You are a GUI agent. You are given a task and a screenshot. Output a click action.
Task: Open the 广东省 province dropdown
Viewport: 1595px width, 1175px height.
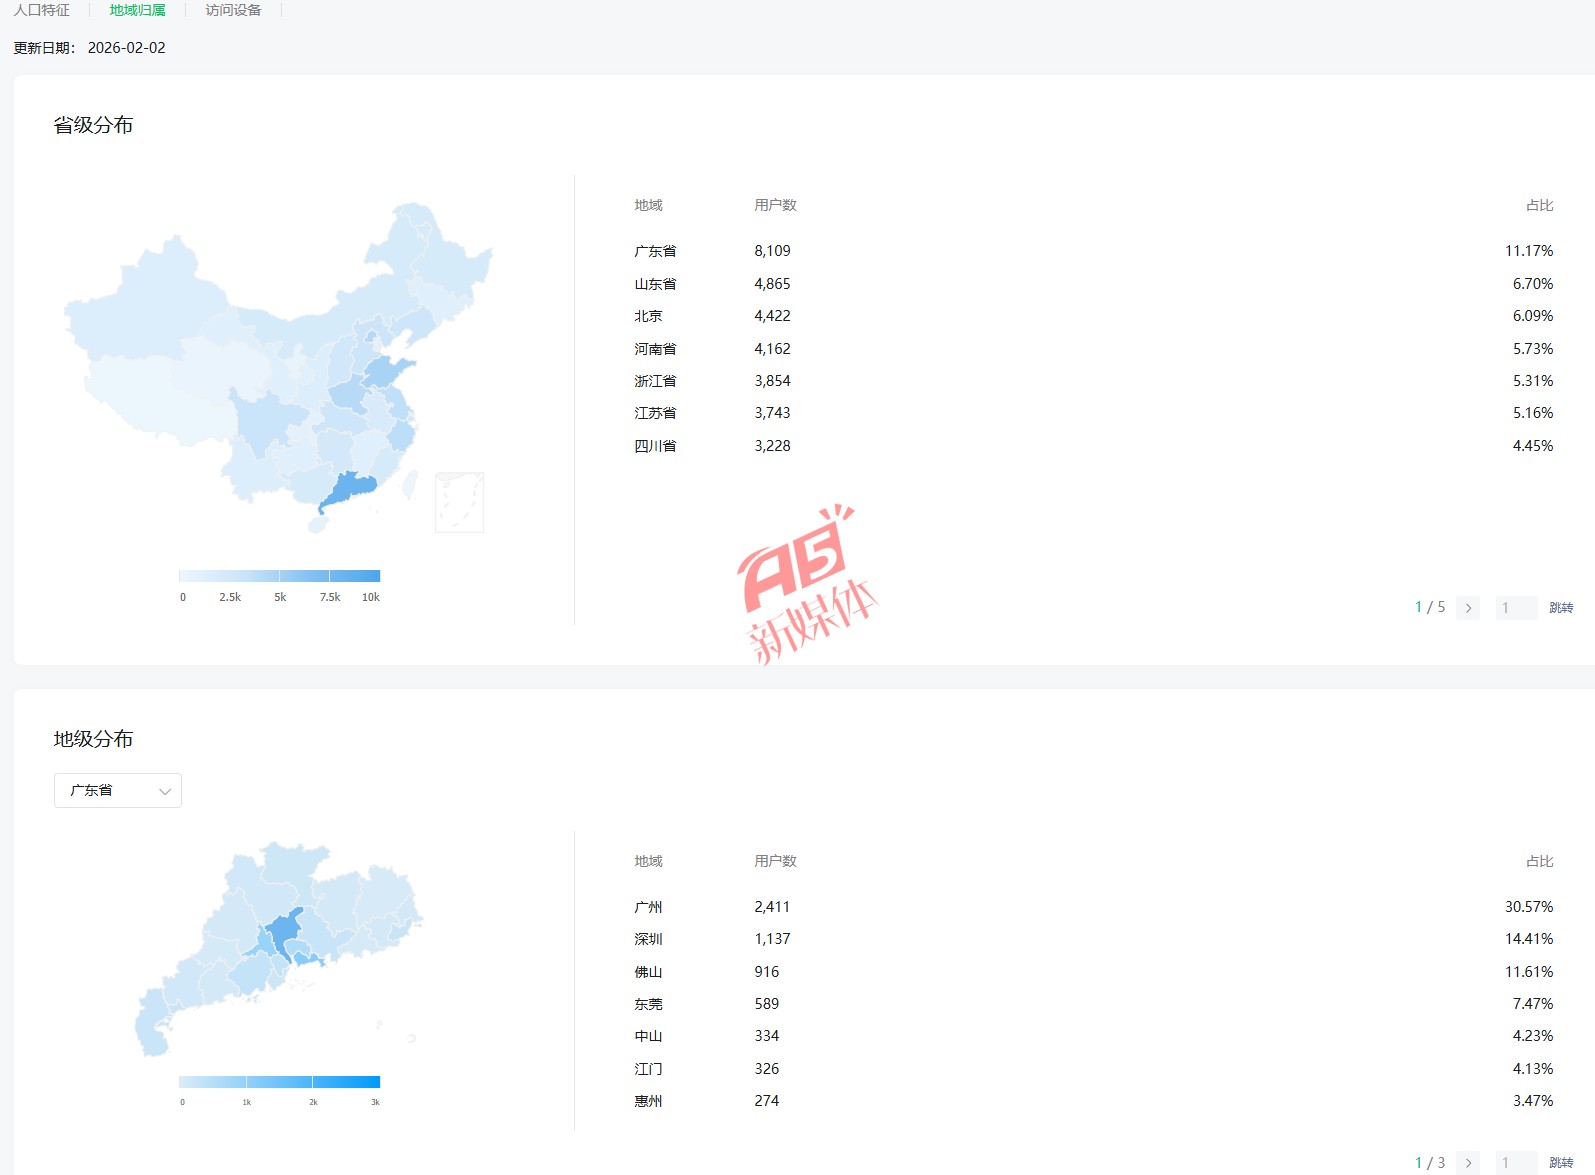(x=117, y=790)
